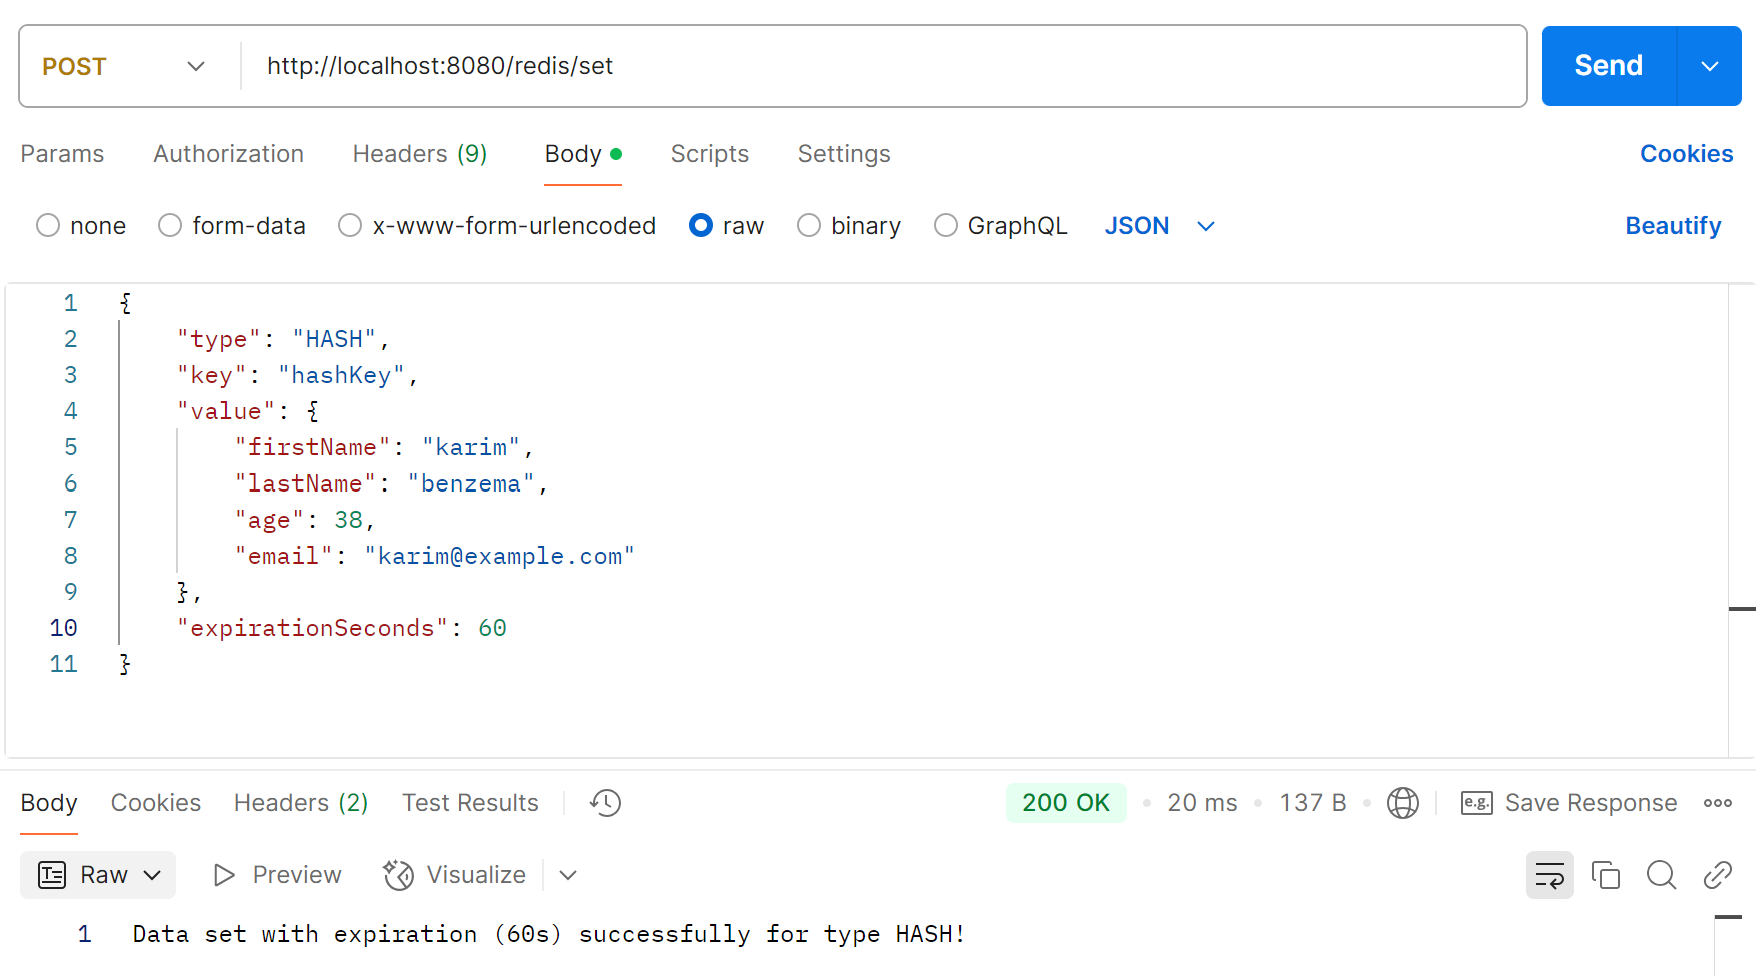The width and height of the screenshot is (1756, 976).
Task: Click the request URL field
Action: click(x=880, y=66)
